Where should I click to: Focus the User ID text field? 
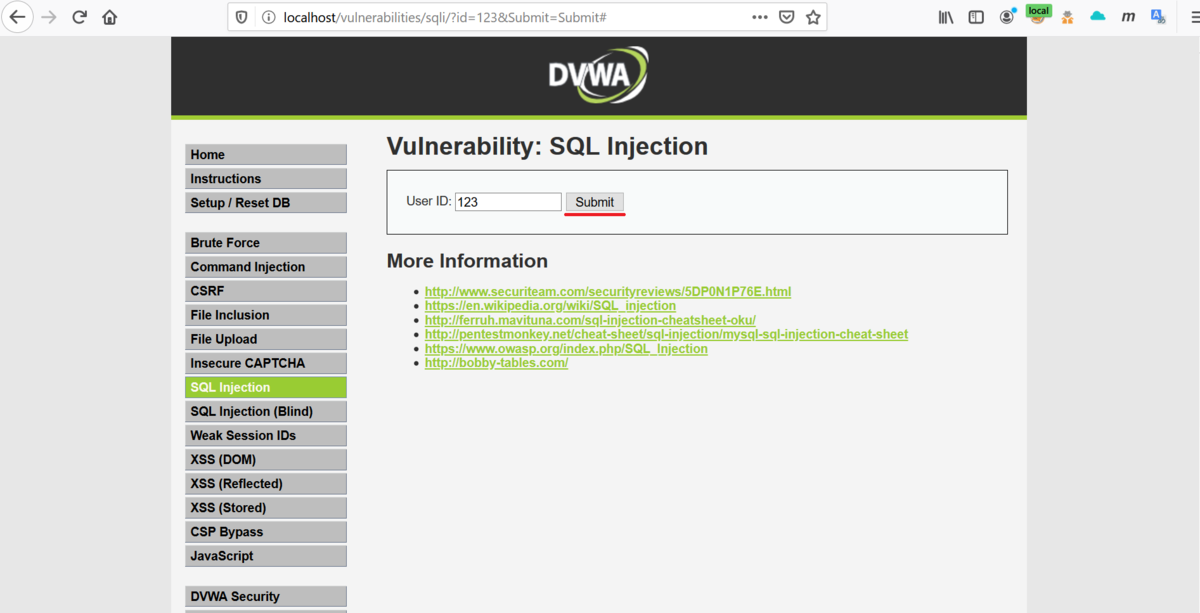click(508, 202)
